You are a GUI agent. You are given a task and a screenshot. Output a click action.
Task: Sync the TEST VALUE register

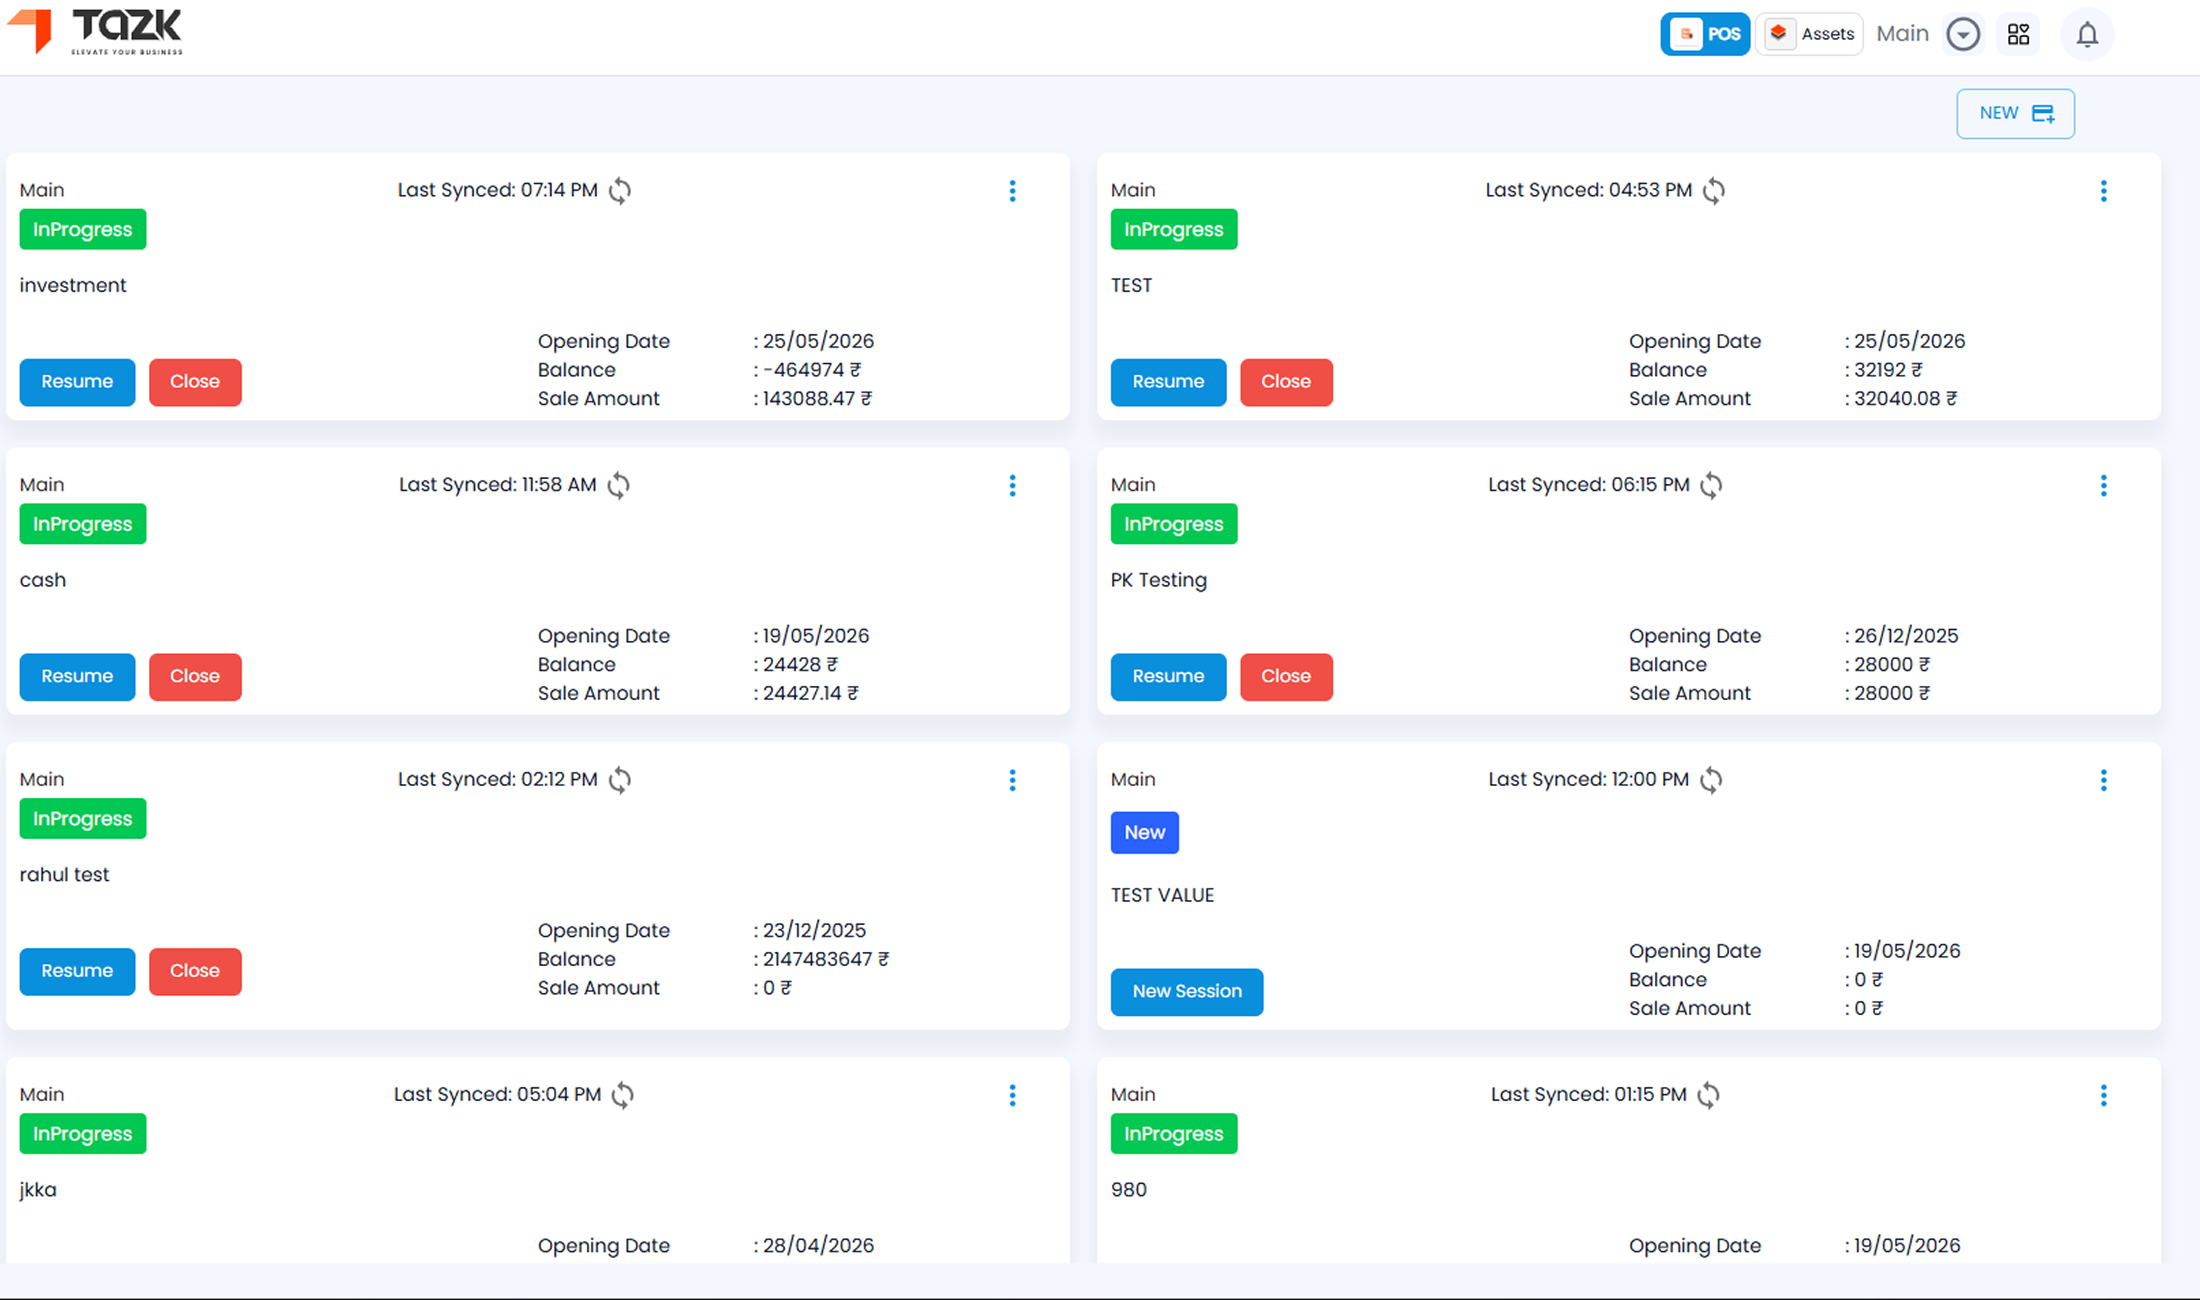click(1711, 779)
